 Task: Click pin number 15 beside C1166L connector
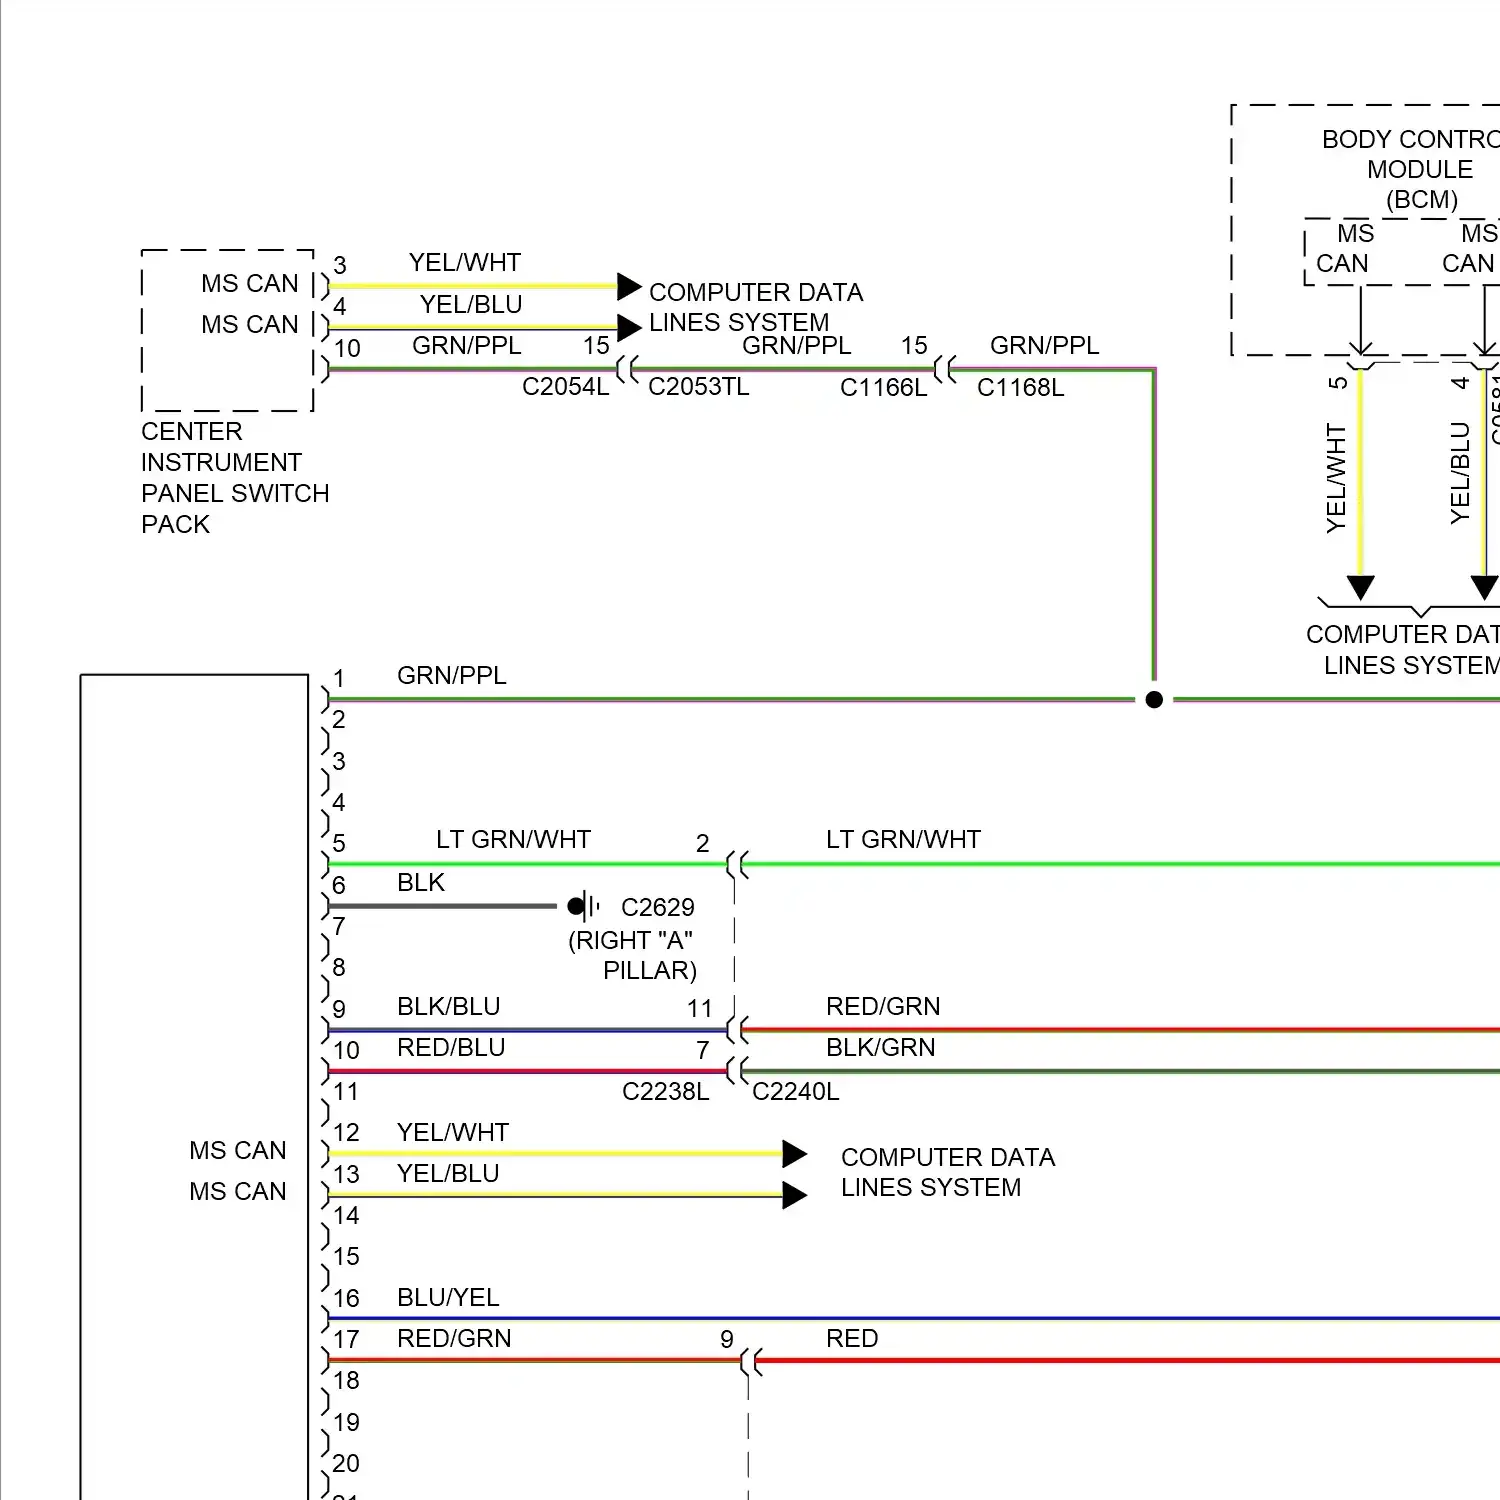coord(914,346)
